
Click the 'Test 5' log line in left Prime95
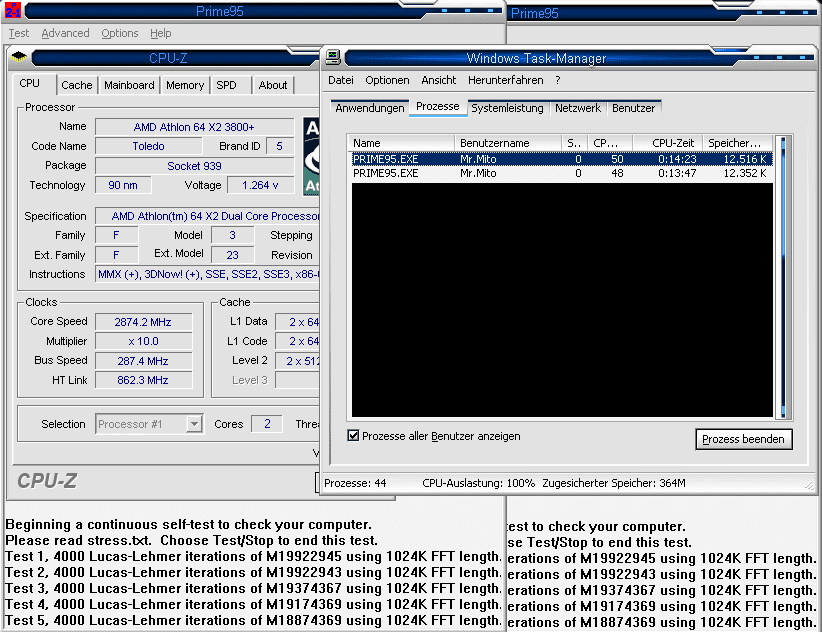pos(253,620)
